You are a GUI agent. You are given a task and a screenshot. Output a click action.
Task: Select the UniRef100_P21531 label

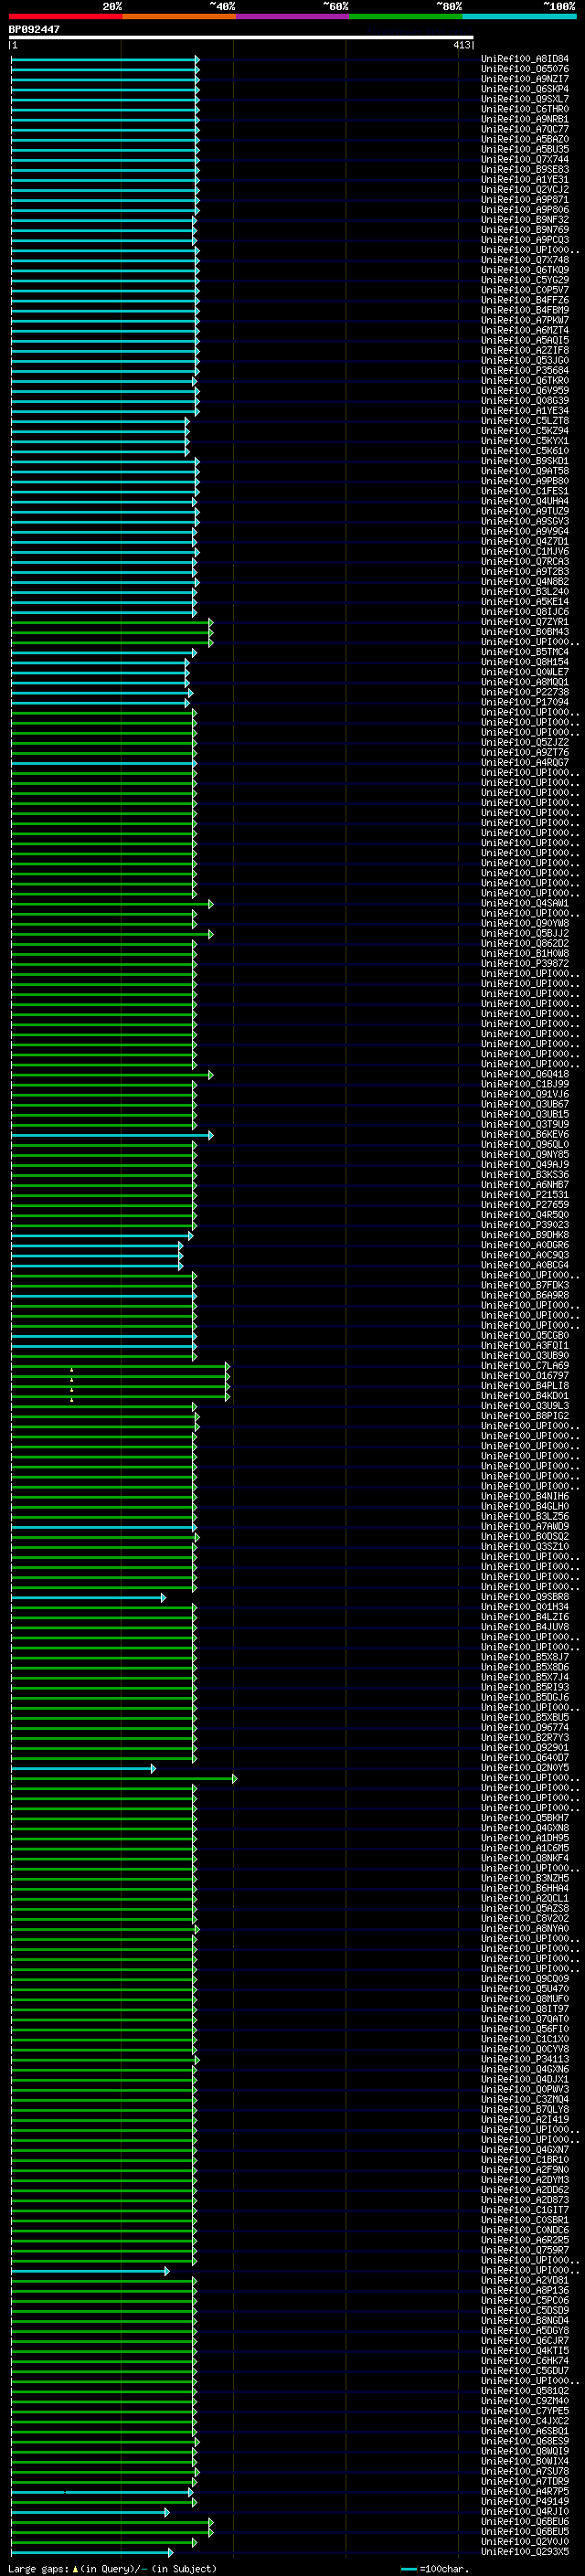tap(525, 1195)
